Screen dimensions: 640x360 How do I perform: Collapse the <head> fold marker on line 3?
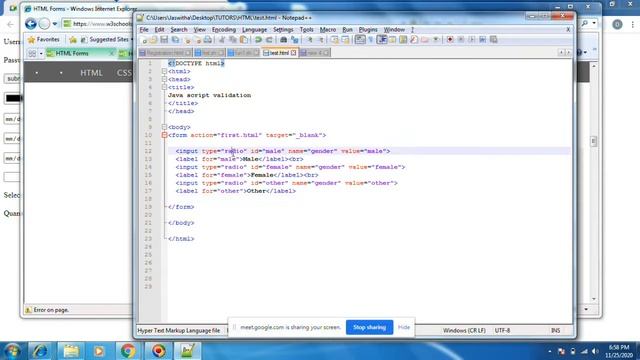164,79
